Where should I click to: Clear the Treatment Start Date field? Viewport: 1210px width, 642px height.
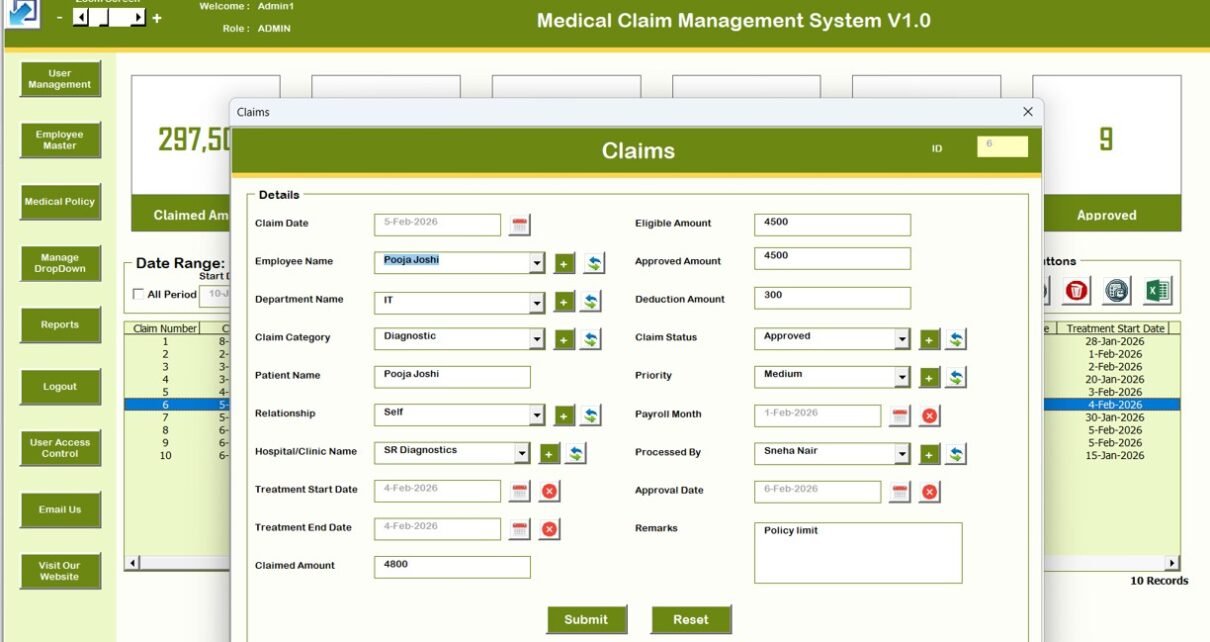click(x=549, y=491)
